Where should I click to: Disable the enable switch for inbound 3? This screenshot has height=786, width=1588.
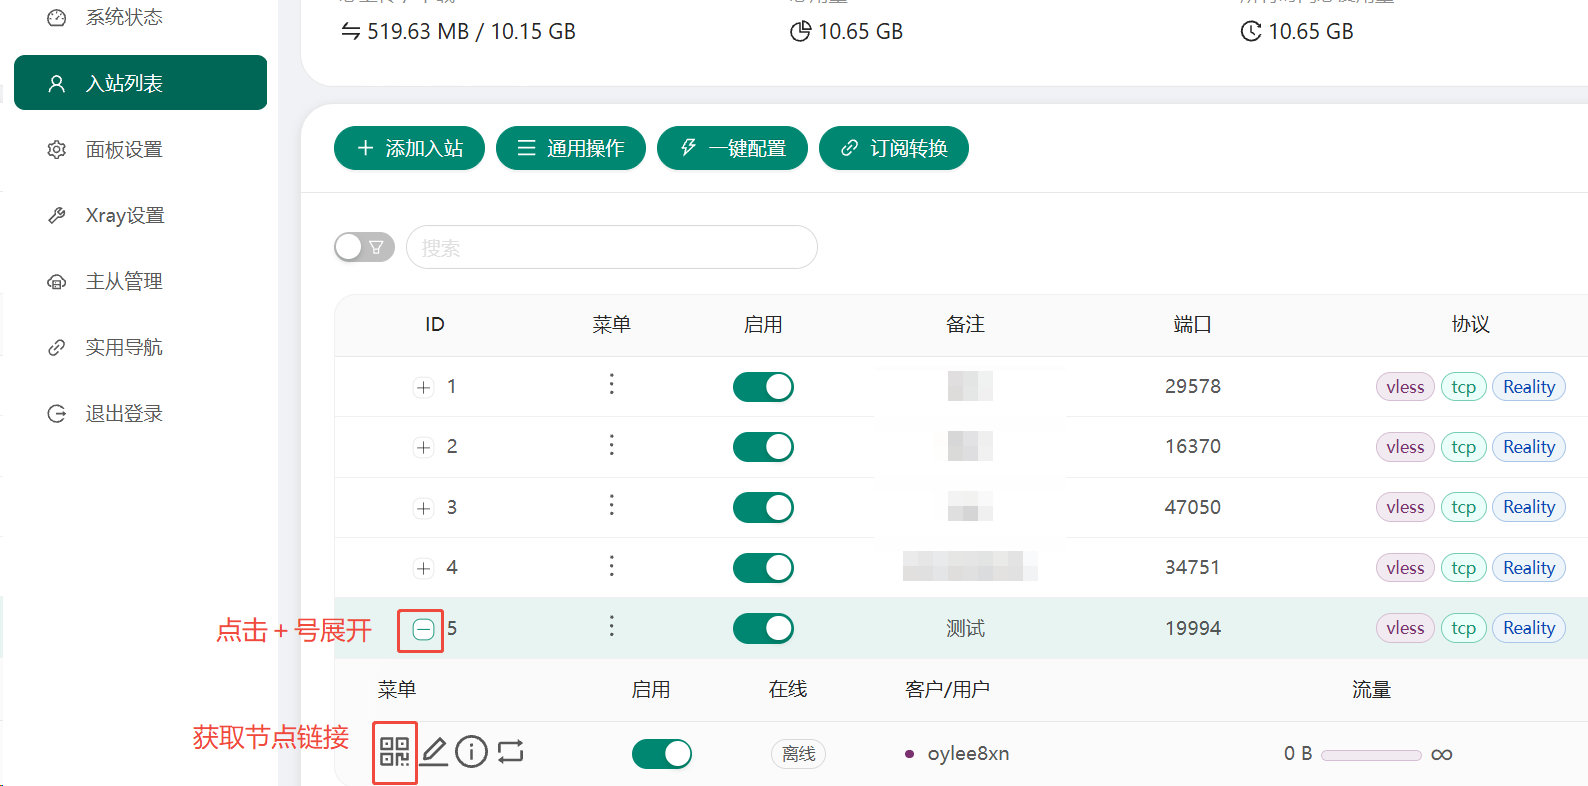(763, 508)
